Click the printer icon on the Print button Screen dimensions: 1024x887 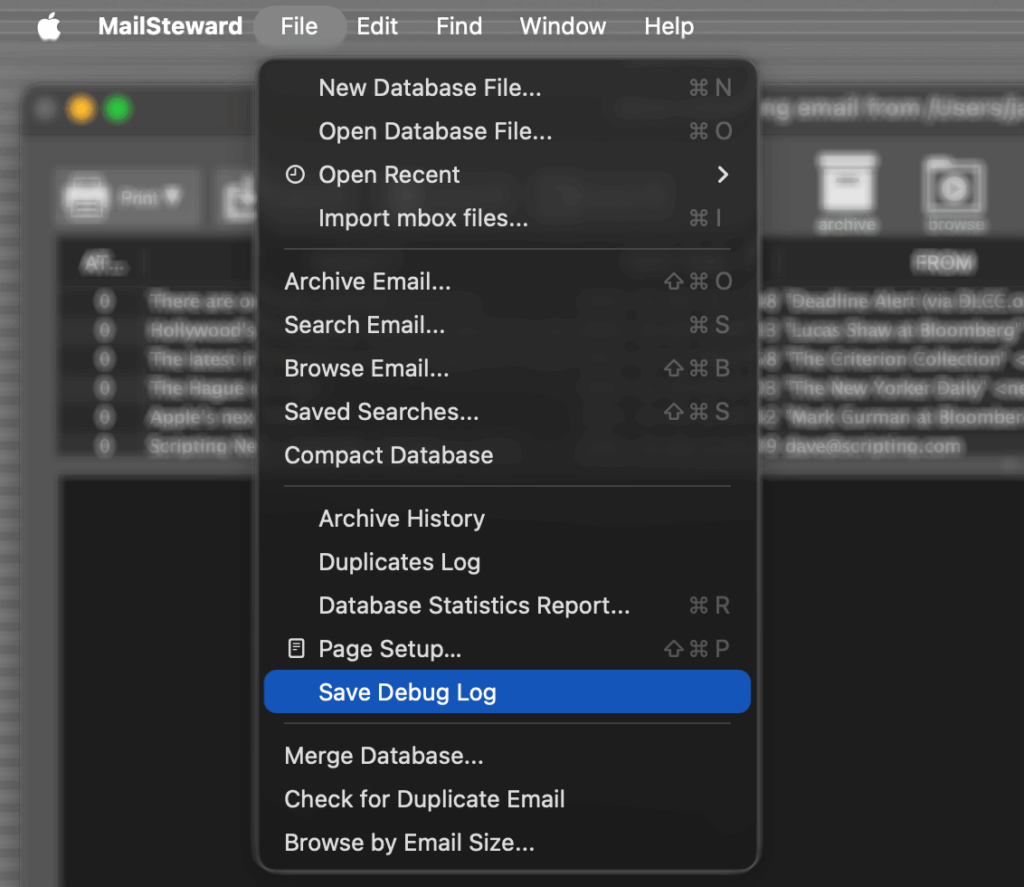coord(87,196)
